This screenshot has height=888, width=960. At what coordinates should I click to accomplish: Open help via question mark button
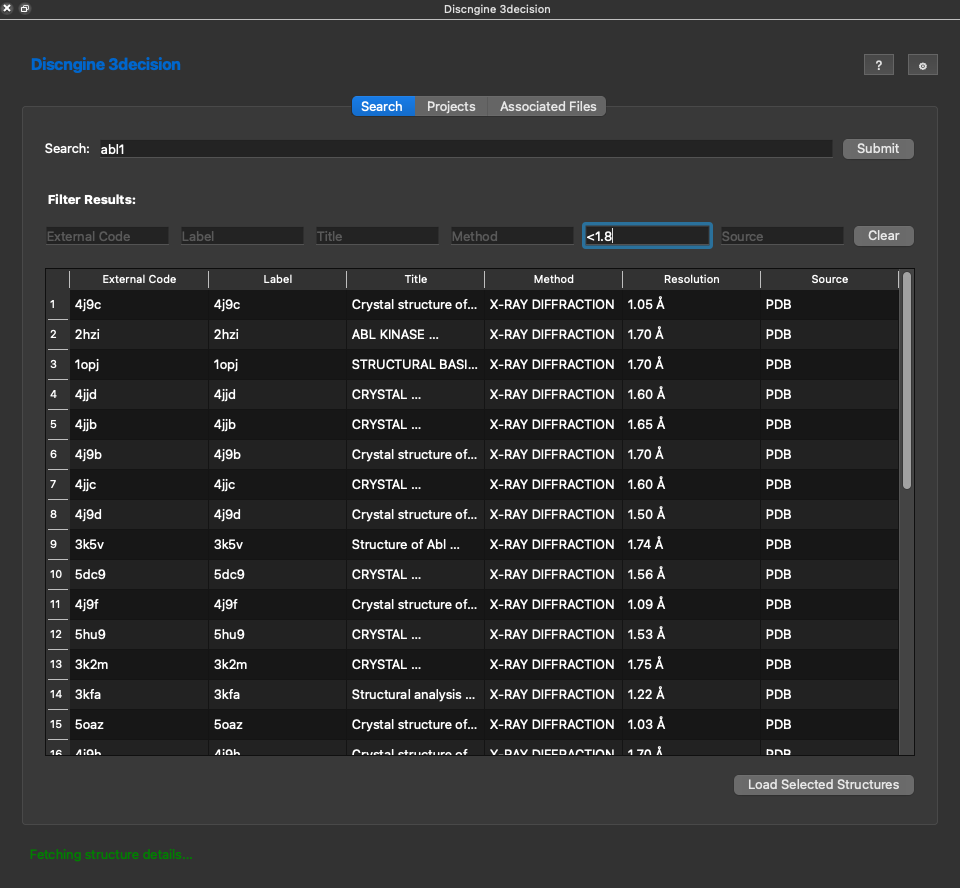click(x=879, y=65)
